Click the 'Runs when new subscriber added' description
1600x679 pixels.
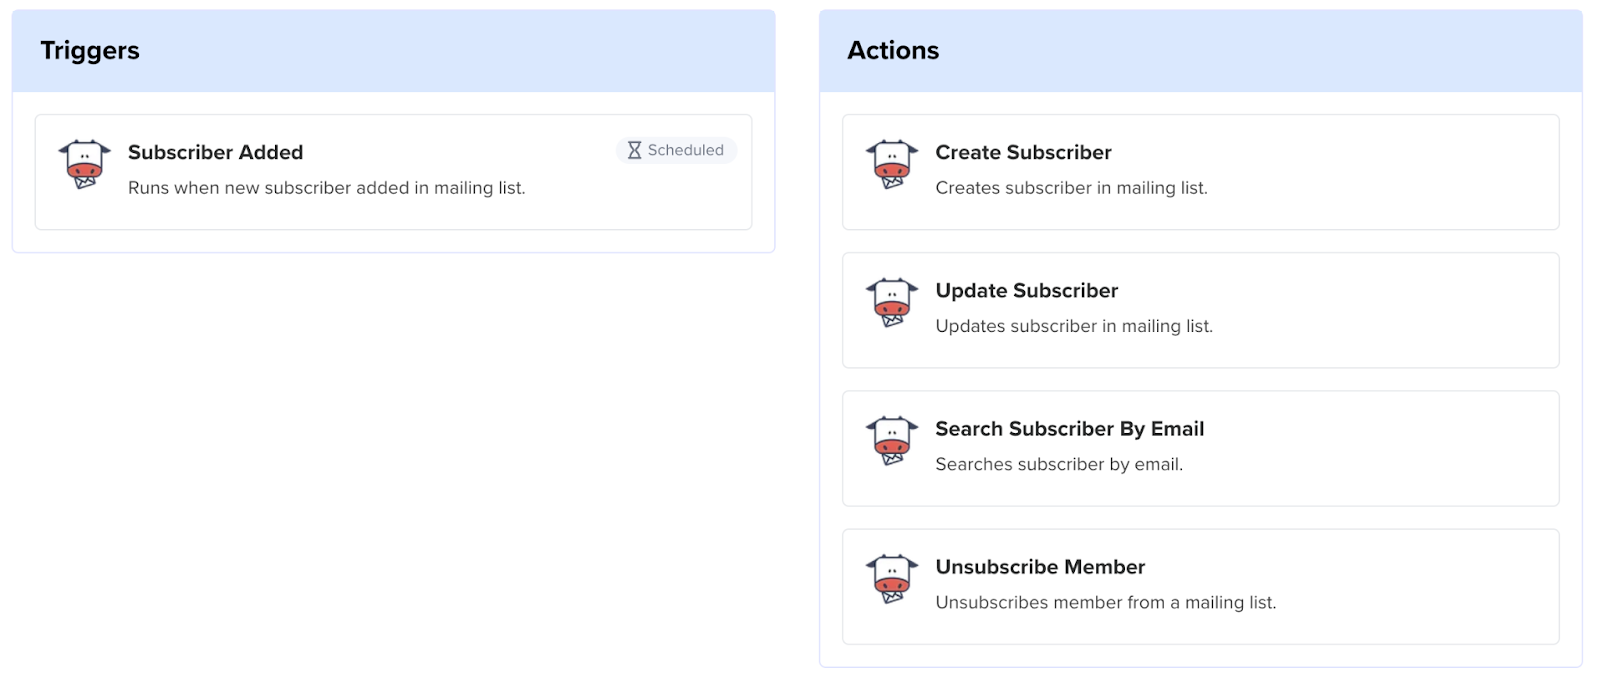pyautogui.click(x=326, y=188)
